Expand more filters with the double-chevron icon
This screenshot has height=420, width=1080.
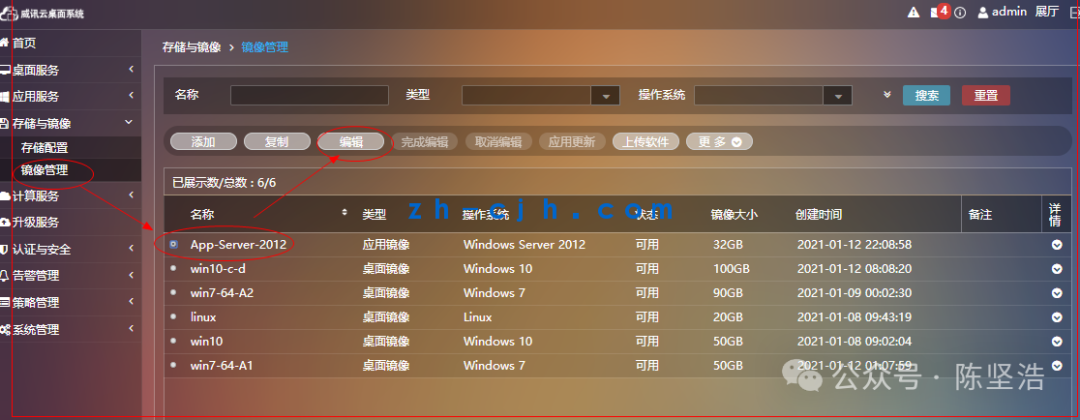click(x=888, y=94)
